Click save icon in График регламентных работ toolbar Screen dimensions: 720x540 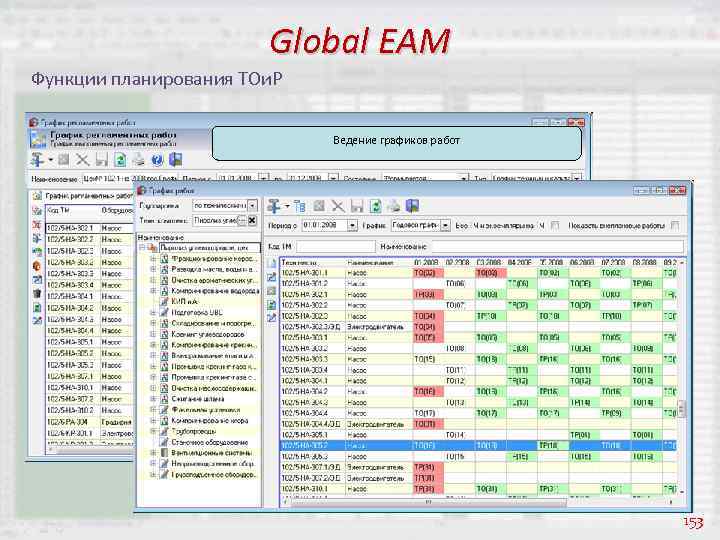101,160
